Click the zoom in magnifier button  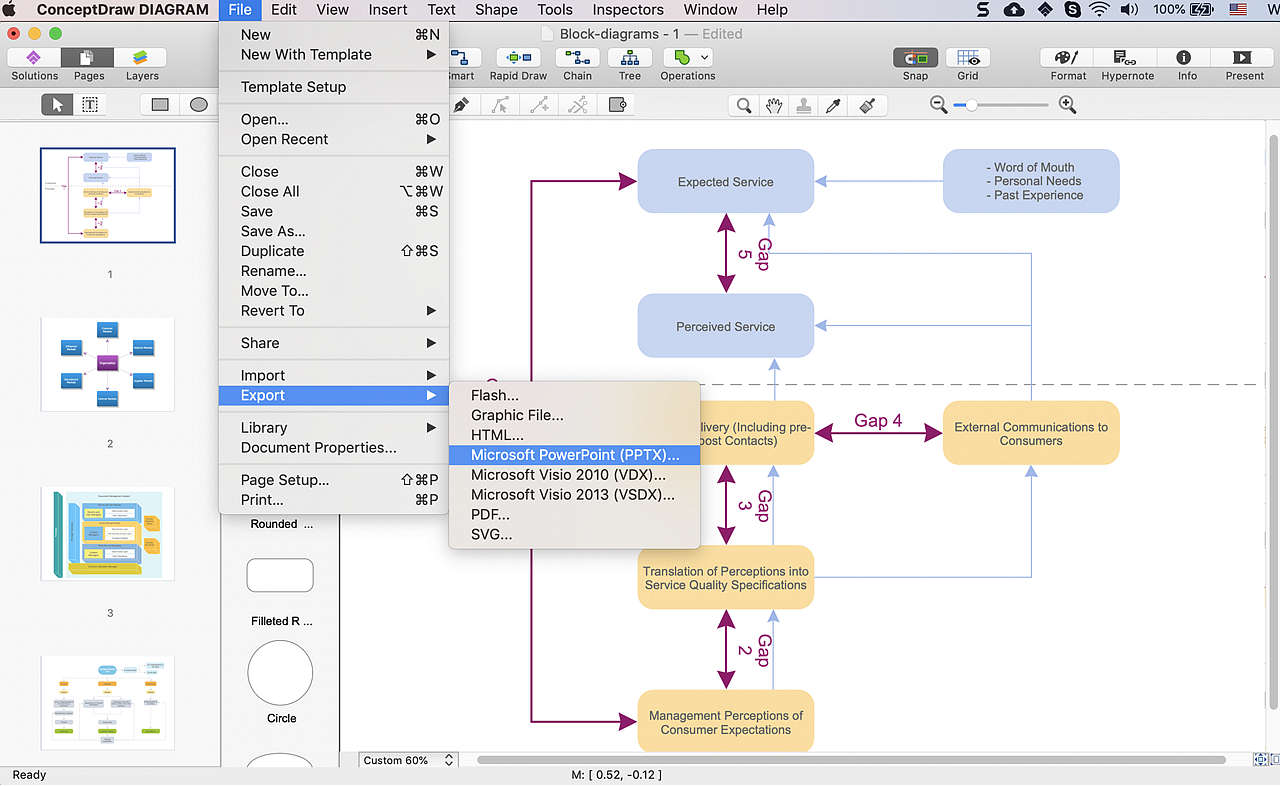point(1067,105)
